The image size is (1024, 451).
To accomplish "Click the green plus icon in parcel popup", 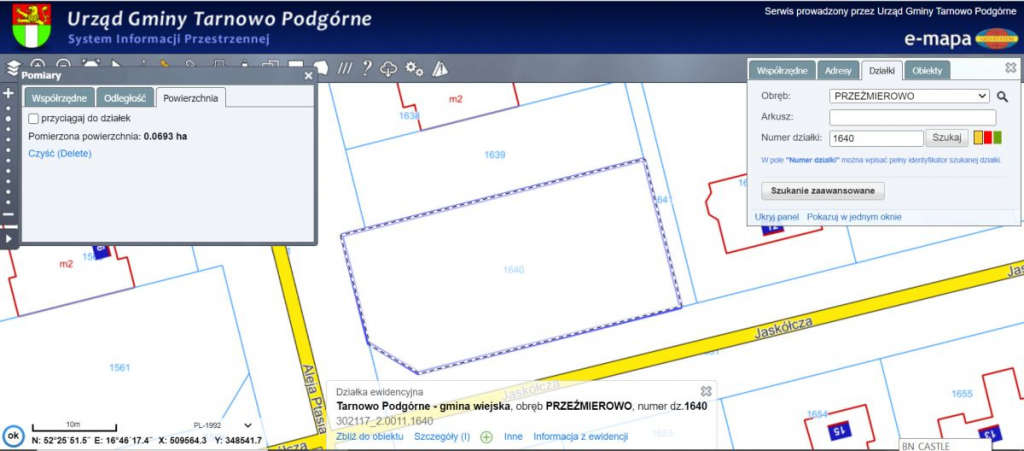I will [x=487, y=436].
